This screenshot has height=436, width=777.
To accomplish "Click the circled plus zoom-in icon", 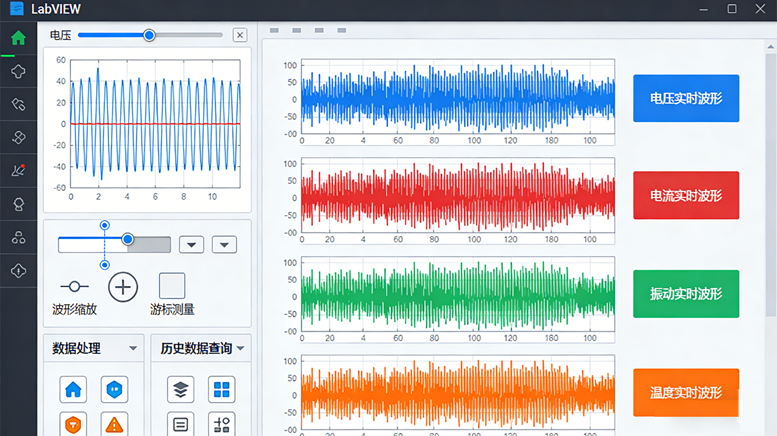I will [x=122, y=287].
